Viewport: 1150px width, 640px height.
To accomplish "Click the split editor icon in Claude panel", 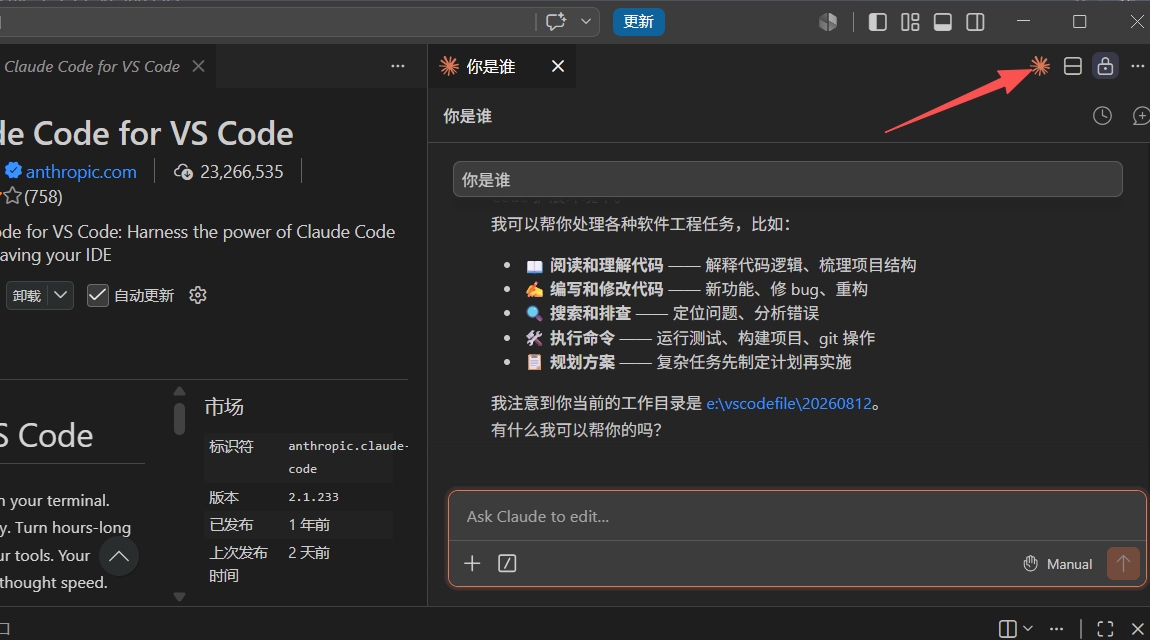I will [1072, 66].
